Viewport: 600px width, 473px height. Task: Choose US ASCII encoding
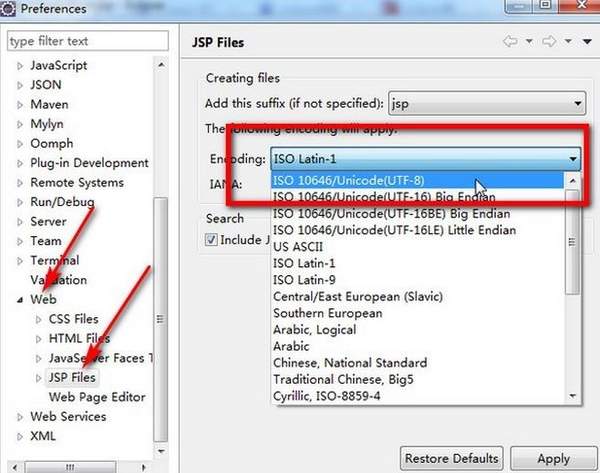point(298,247)
